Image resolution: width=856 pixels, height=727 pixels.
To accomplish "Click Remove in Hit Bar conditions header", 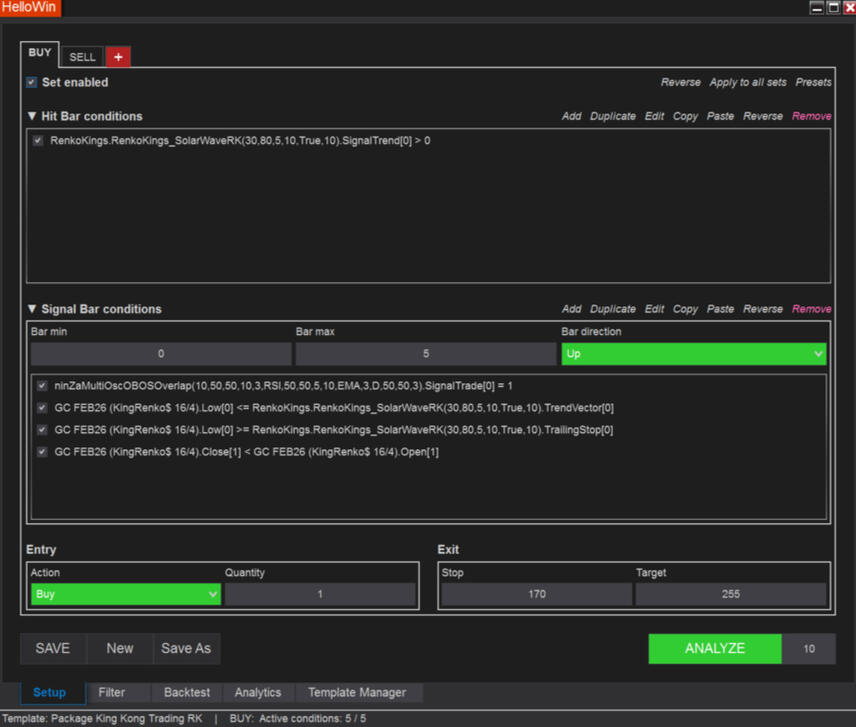I will click(811, 116).
